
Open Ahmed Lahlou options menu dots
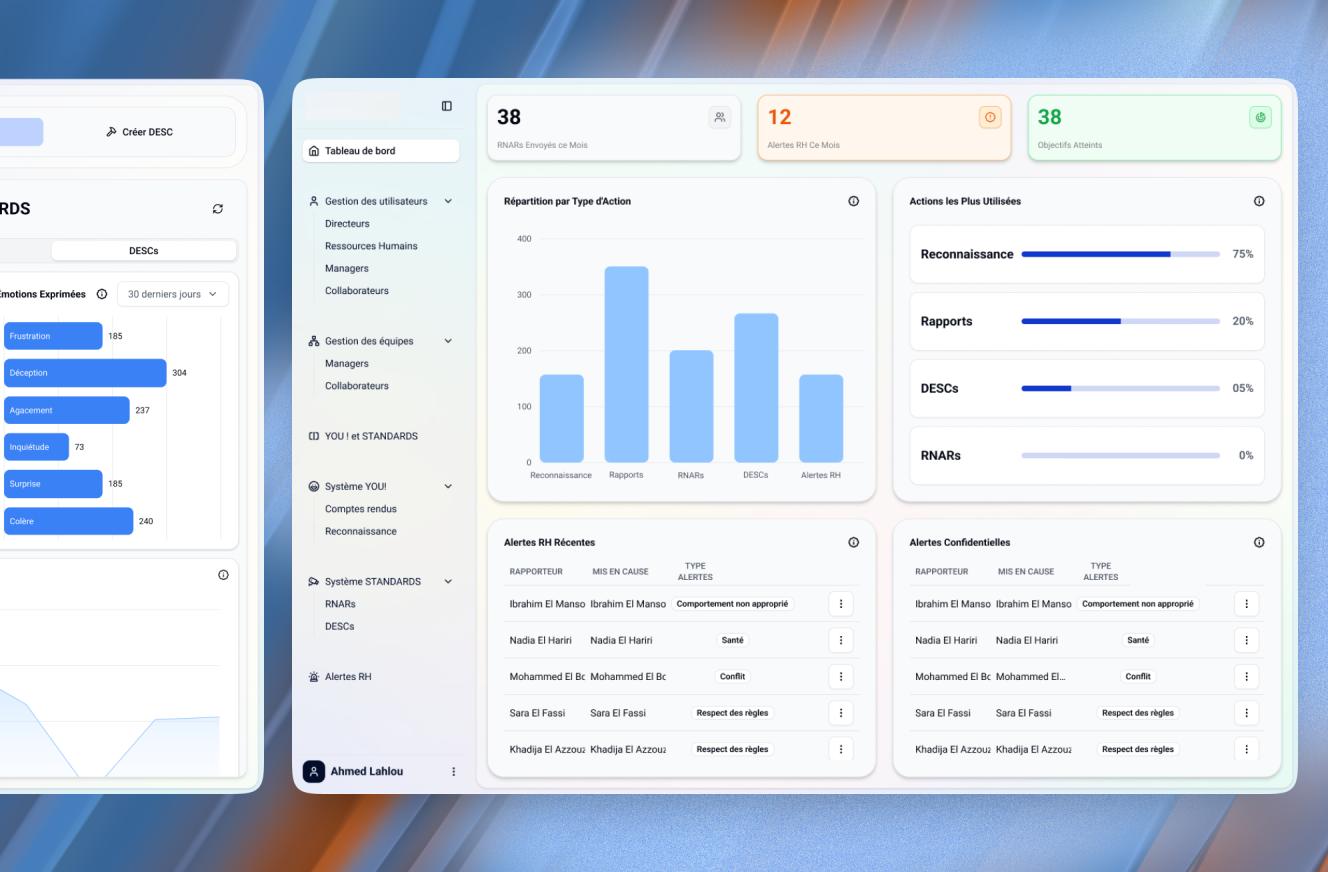click(453, 771)
